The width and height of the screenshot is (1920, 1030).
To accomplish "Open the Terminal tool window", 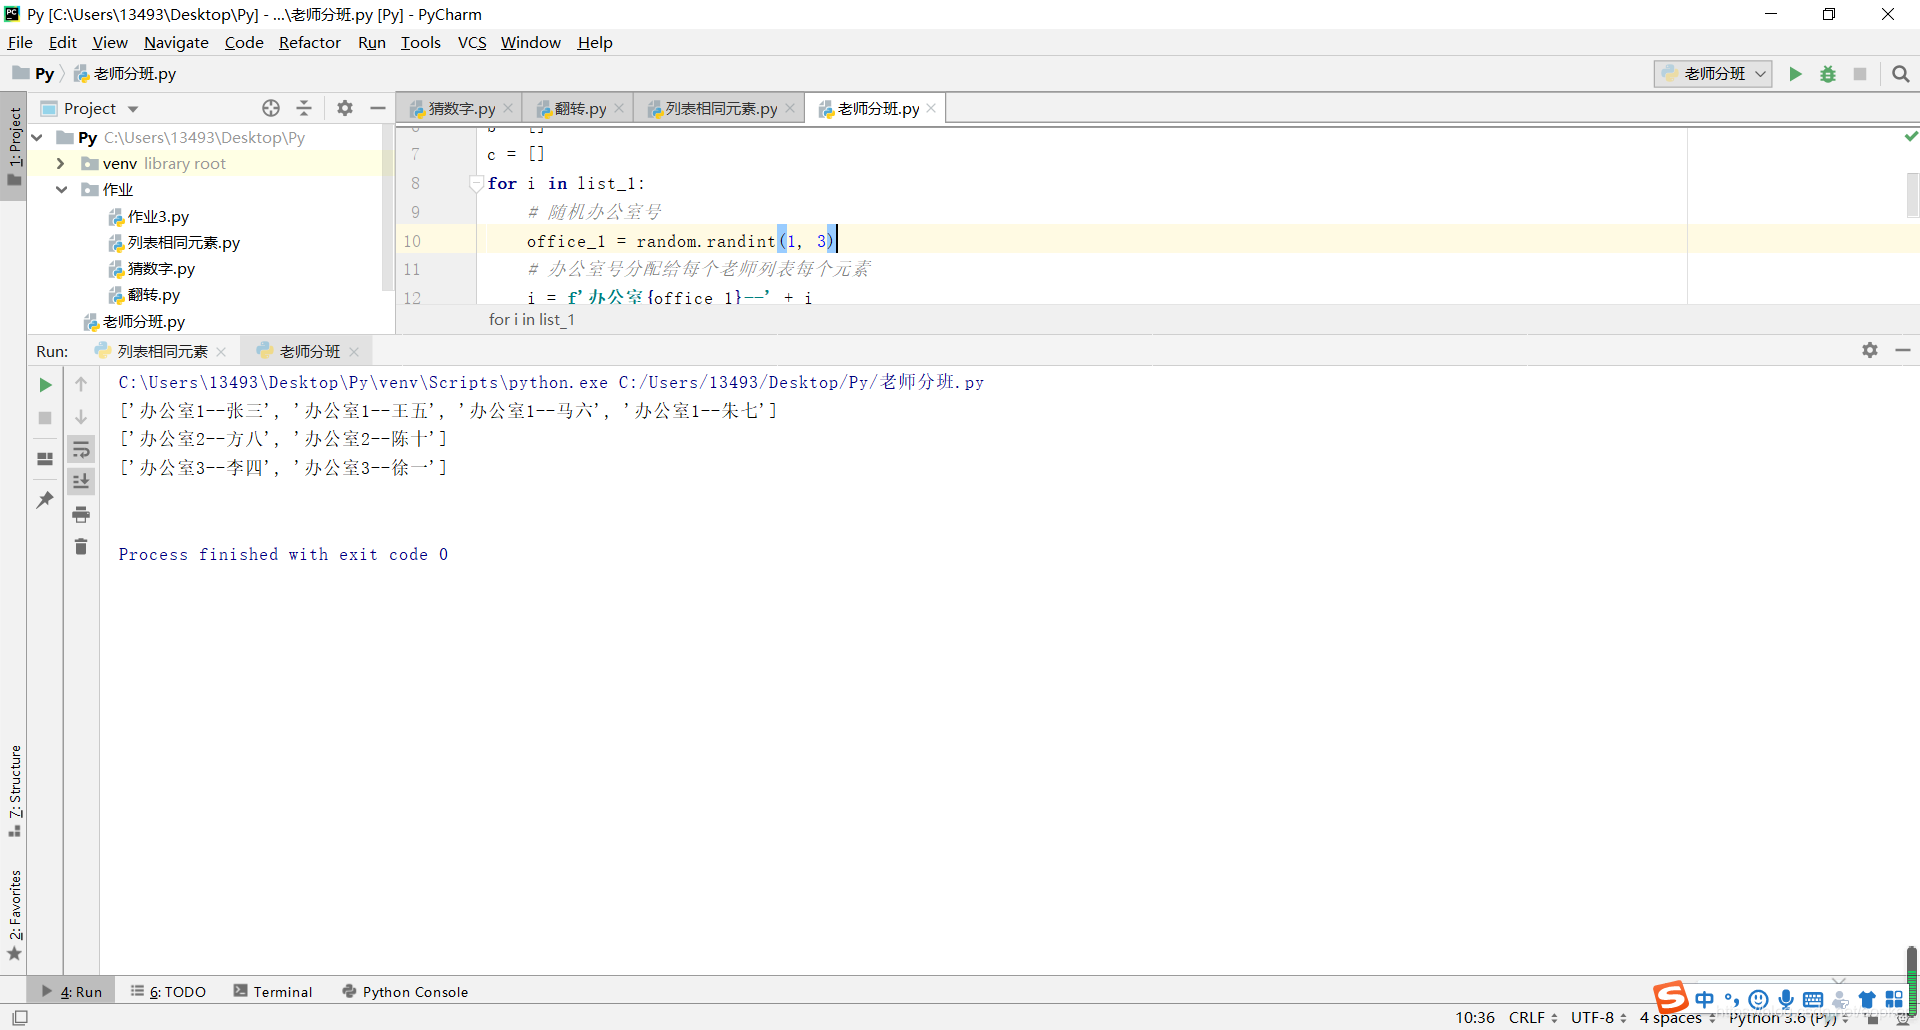I will 273,991.
